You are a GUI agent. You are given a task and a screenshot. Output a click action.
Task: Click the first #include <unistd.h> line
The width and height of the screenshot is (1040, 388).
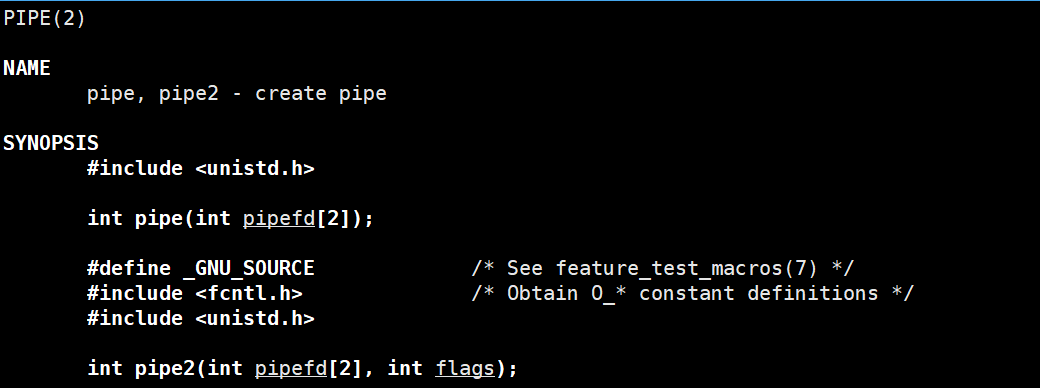201,168
